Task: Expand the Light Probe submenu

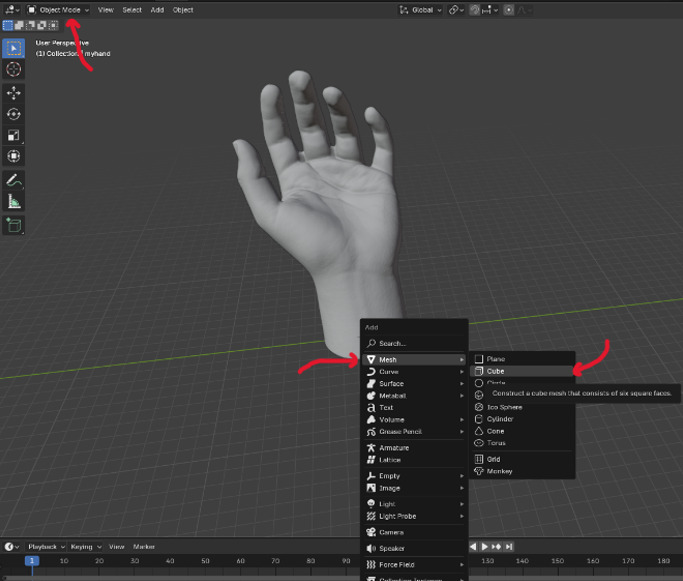Action: coord(414,516)
